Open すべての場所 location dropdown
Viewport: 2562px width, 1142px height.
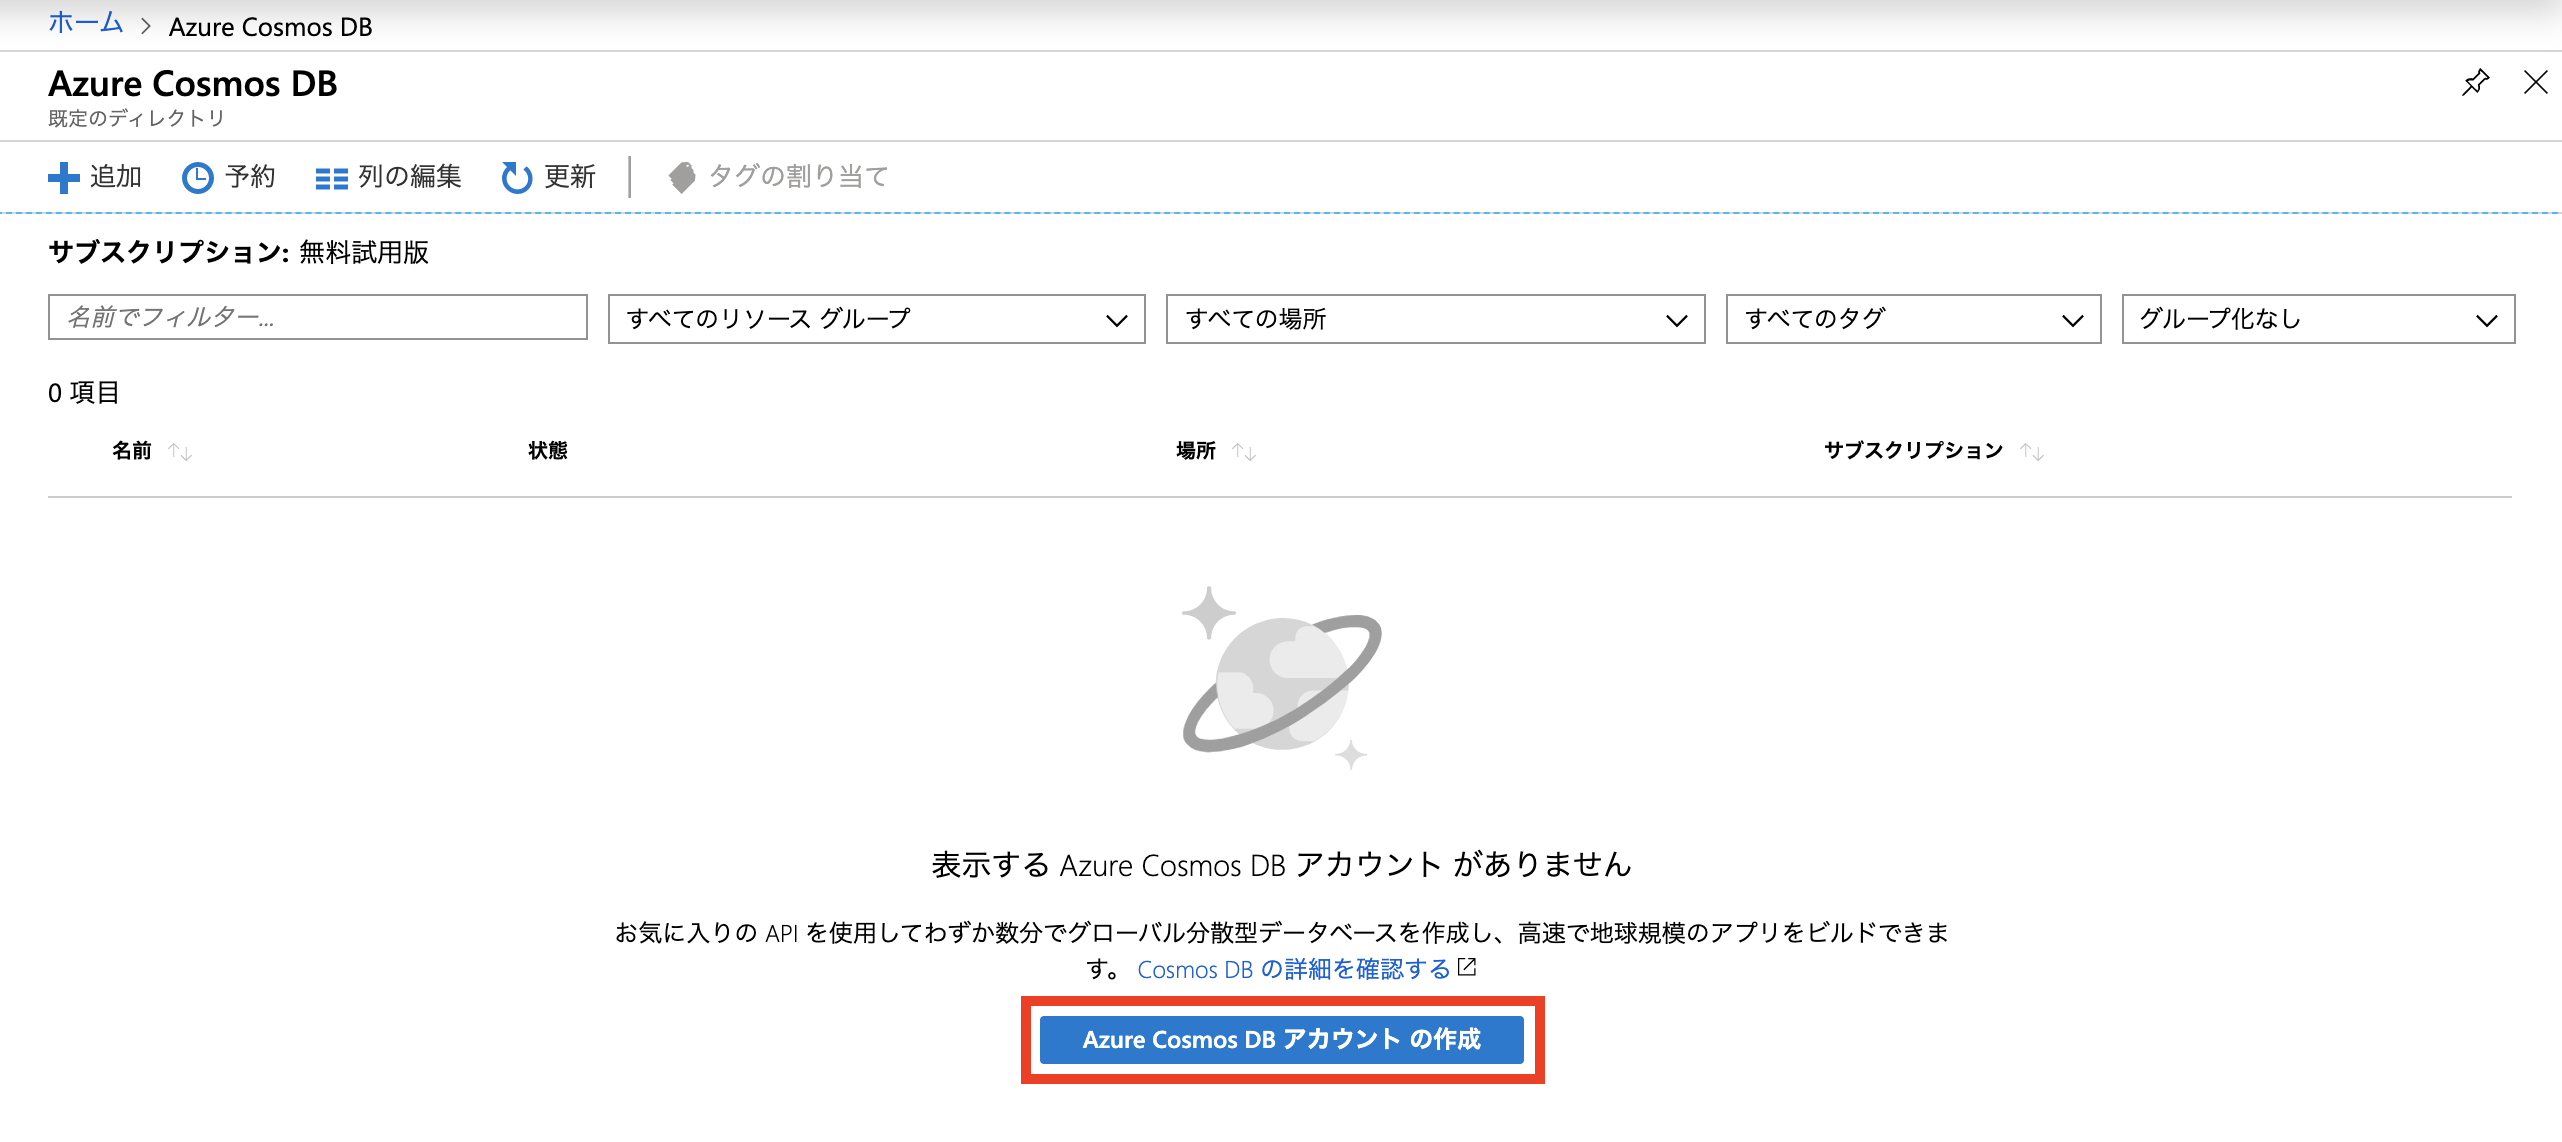1435,318
